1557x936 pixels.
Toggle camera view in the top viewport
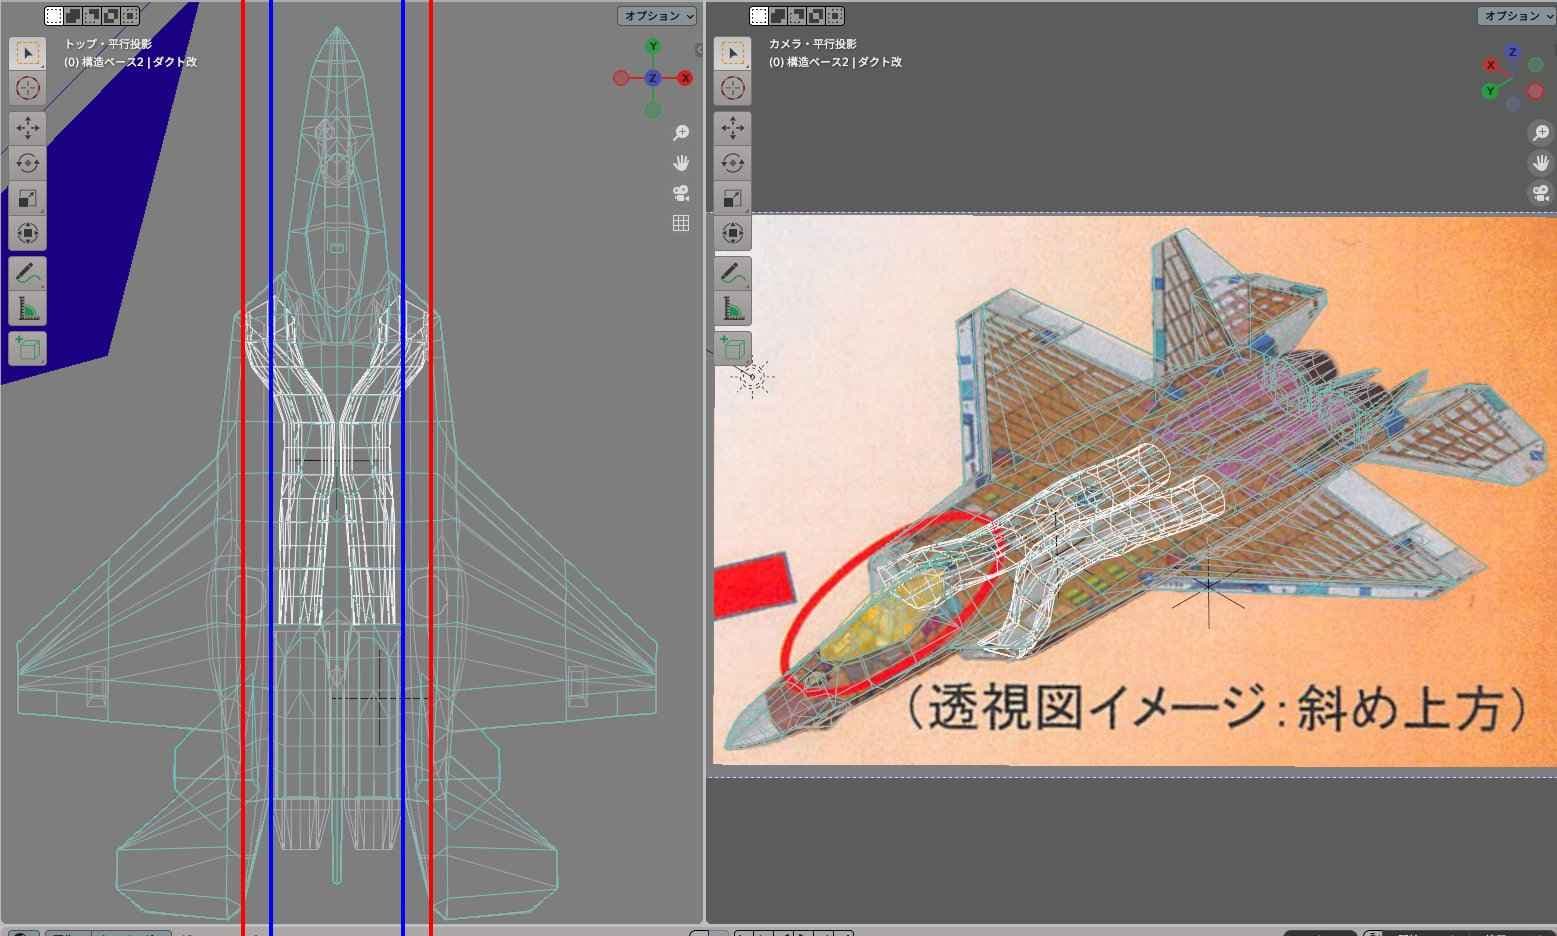click(x=681, y=193)
